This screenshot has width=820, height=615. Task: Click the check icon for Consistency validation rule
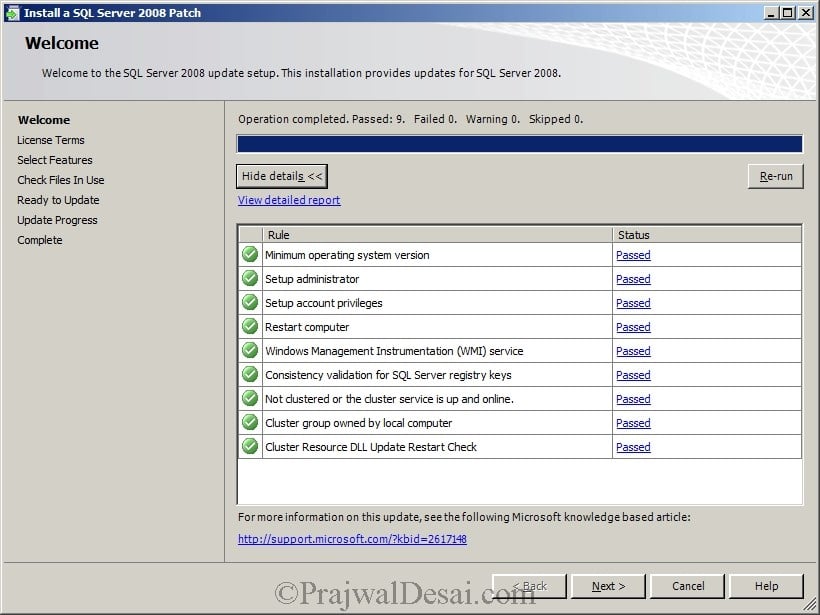click(x=250, y=374)
